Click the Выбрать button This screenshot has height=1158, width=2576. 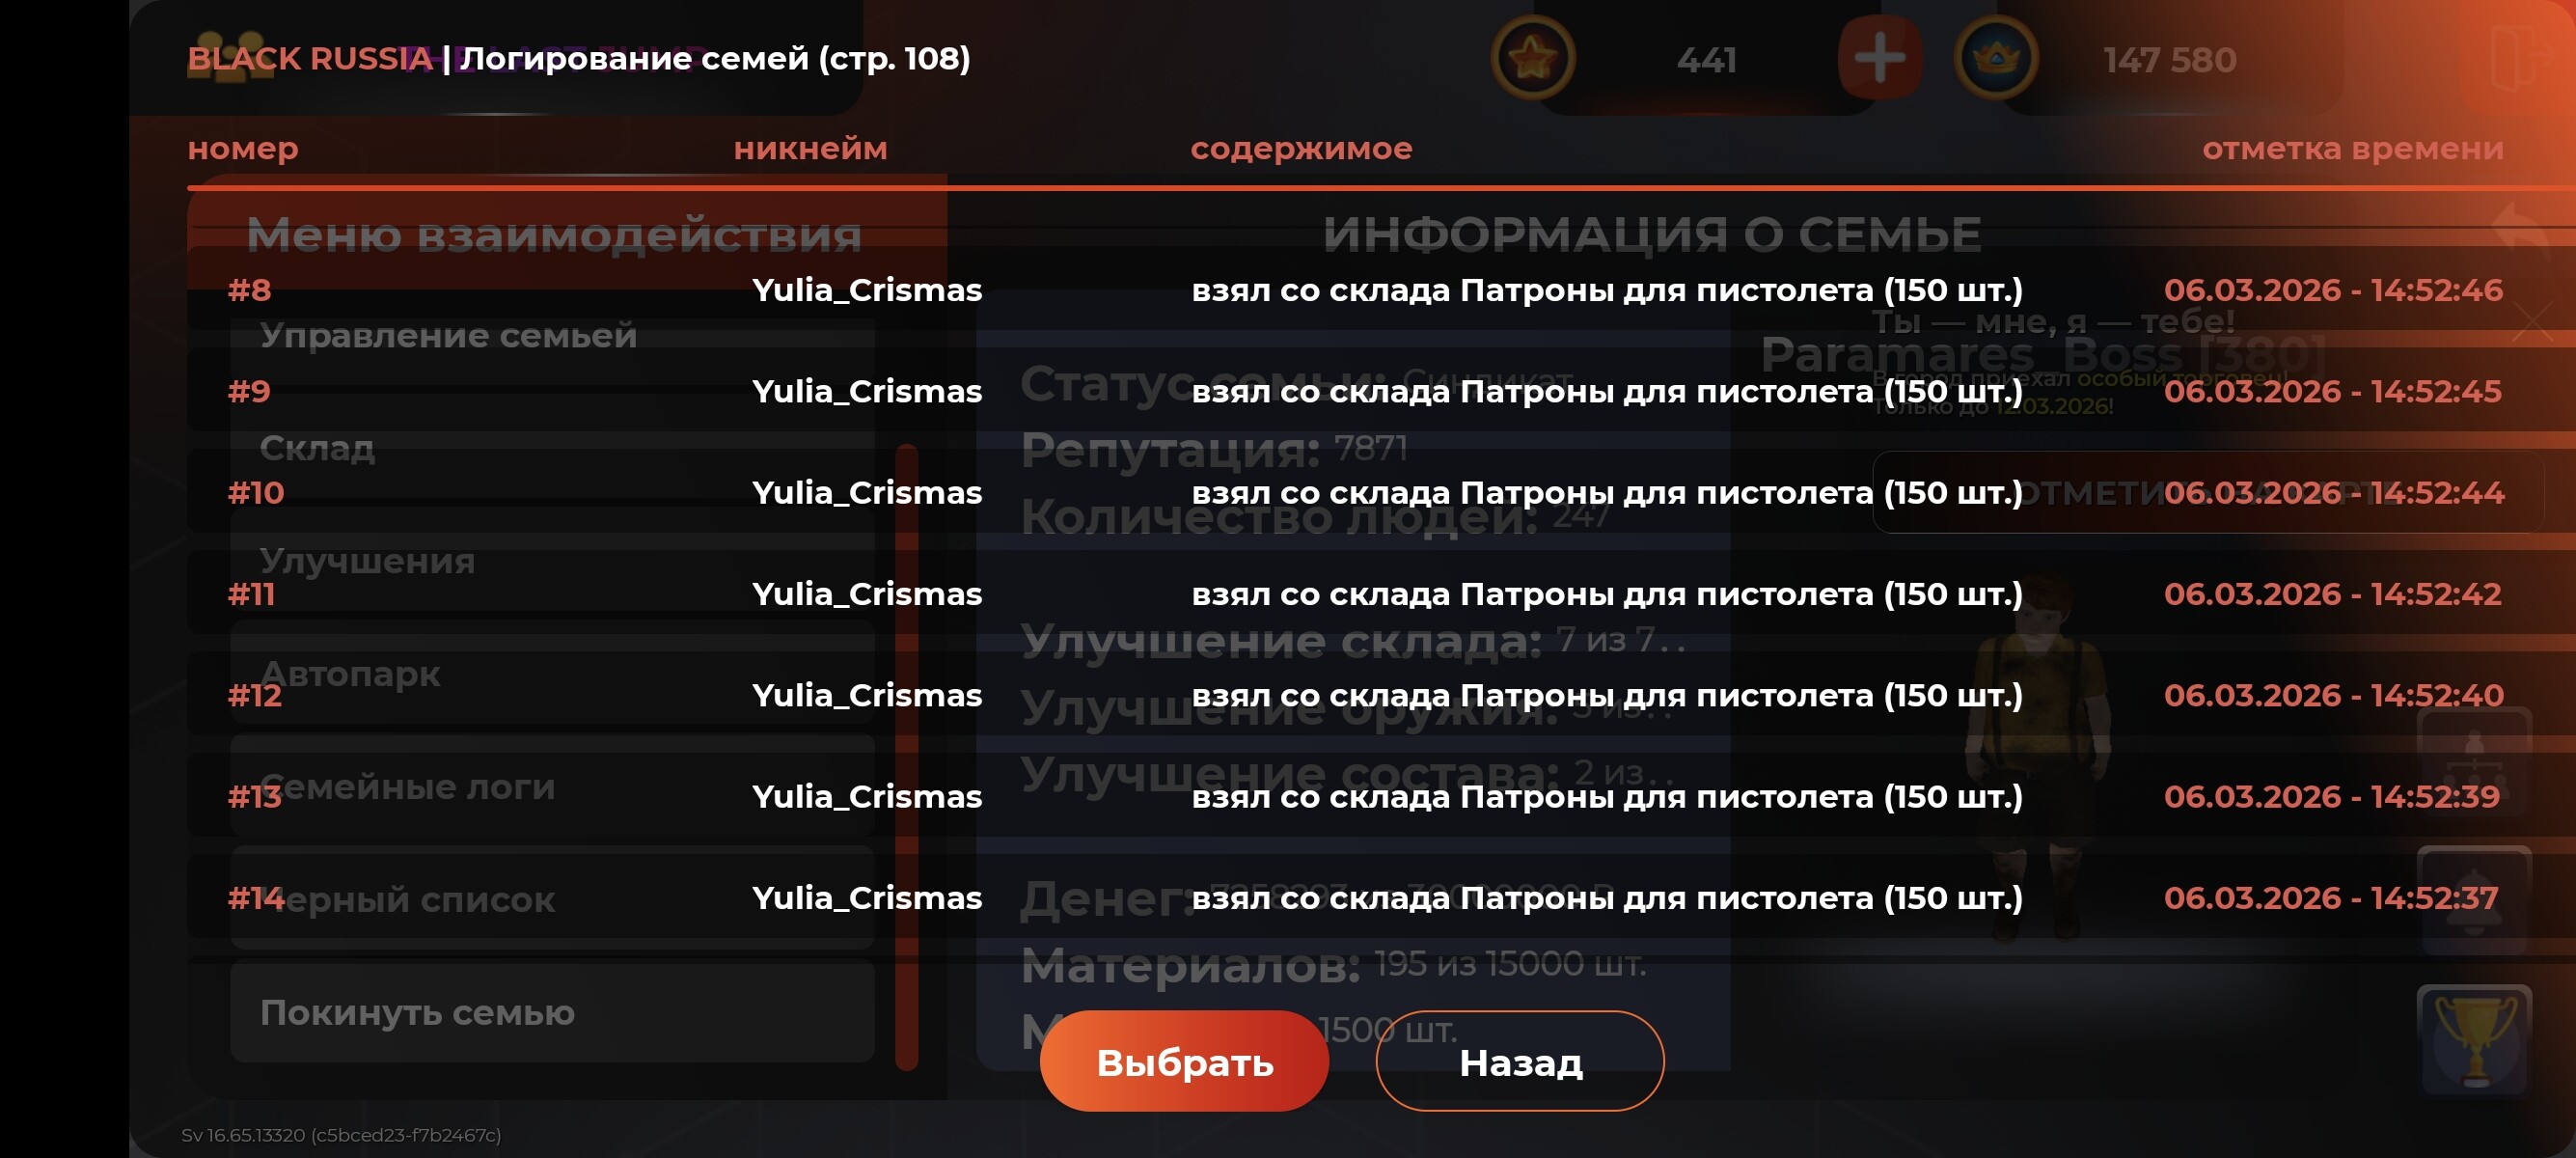[x=1184, y=1061]
